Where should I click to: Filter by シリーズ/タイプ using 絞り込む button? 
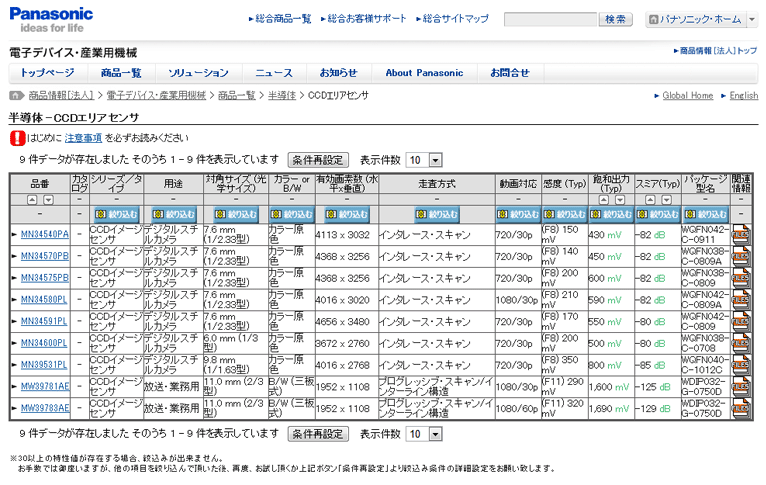point(116,214)
